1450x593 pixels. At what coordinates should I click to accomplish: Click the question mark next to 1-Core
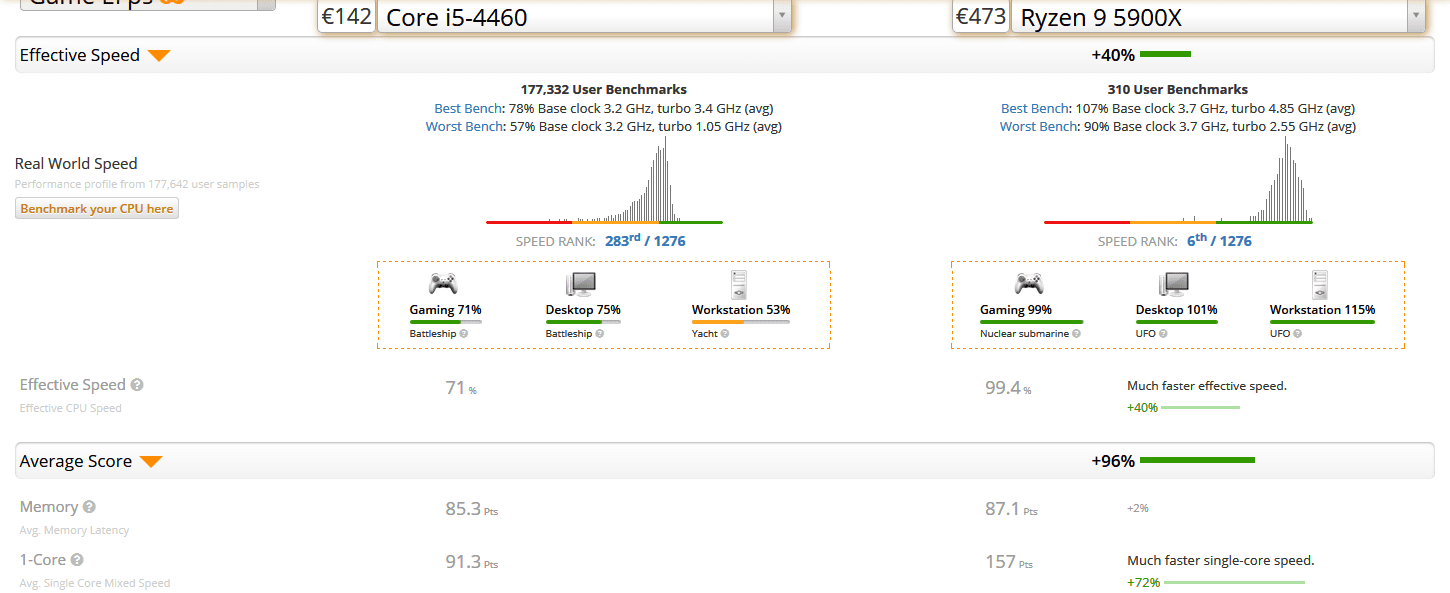(77, 560)
